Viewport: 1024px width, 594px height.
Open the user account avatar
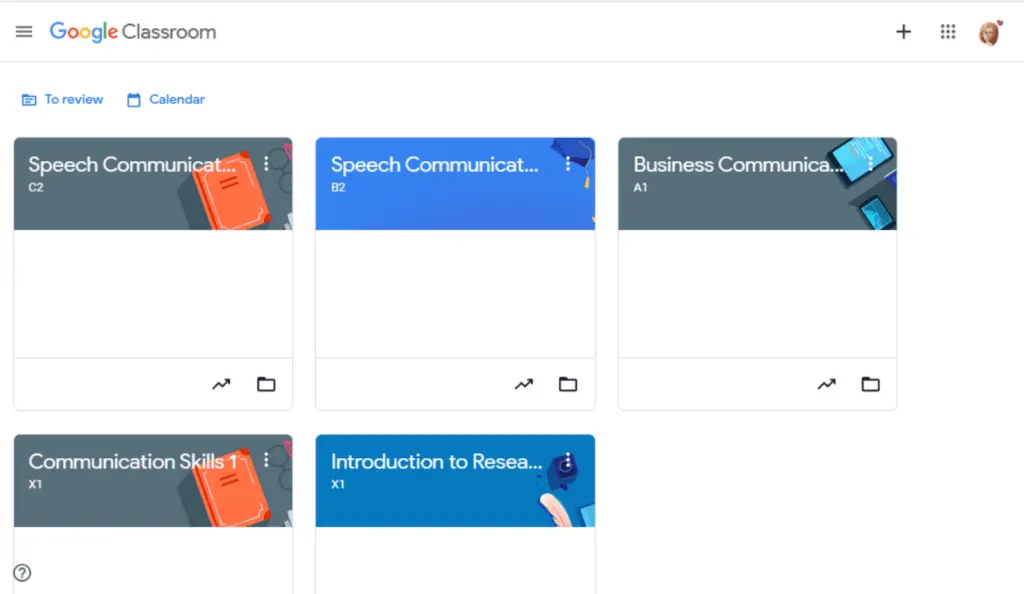tap(990, 32)
